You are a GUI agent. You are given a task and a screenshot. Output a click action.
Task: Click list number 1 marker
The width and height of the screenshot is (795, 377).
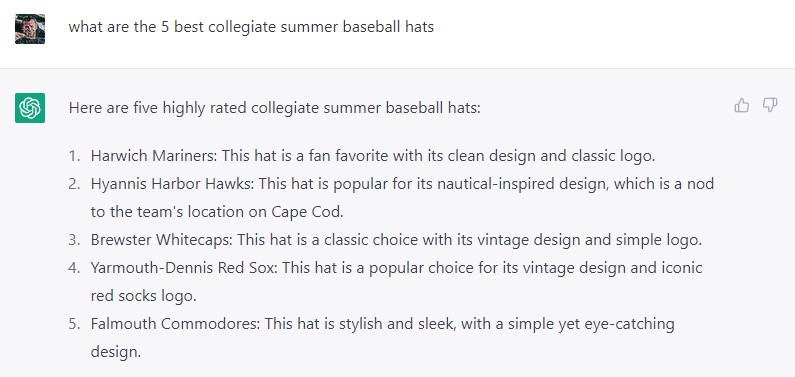(75, 156)
